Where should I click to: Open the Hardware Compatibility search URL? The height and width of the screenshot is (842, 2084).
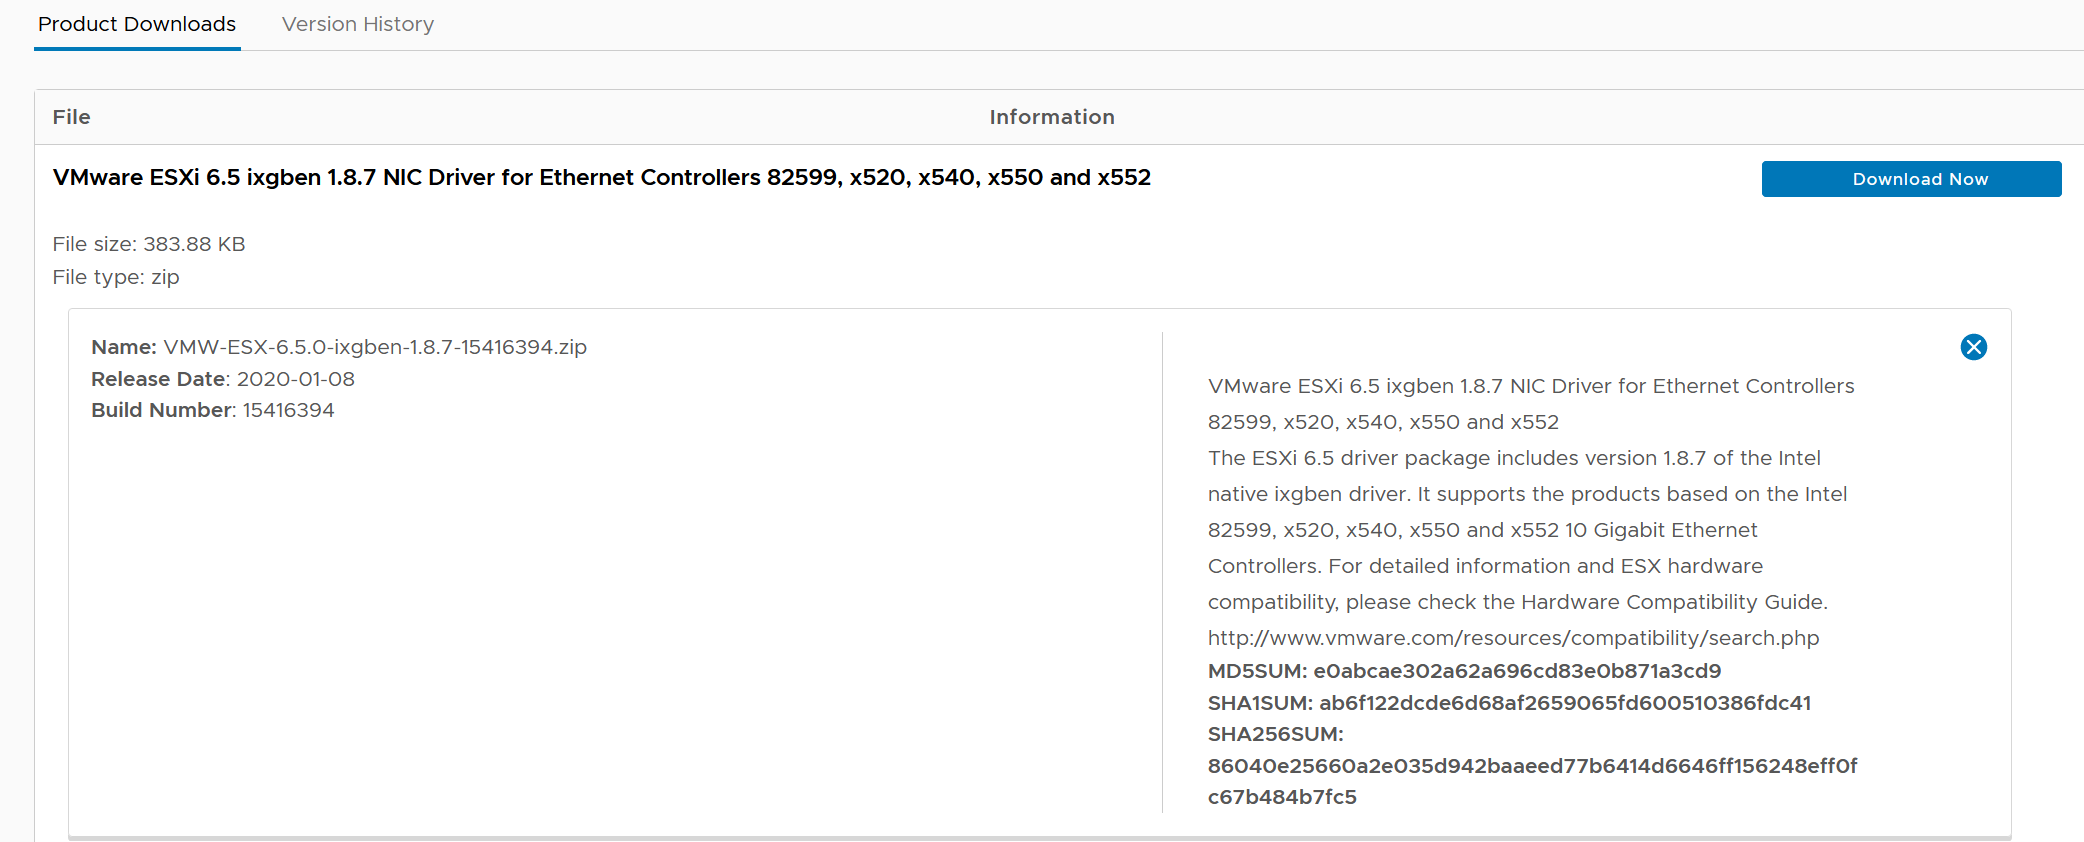[1513, 638]
